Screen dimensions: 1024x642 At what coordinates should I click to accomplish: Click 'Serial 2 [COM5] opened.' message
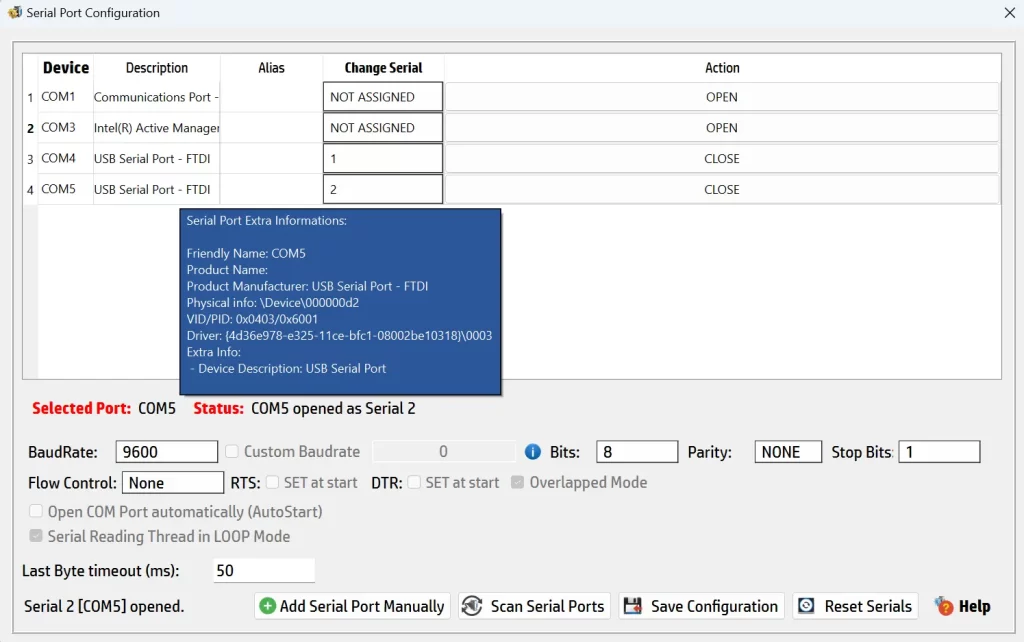(104, 606)
